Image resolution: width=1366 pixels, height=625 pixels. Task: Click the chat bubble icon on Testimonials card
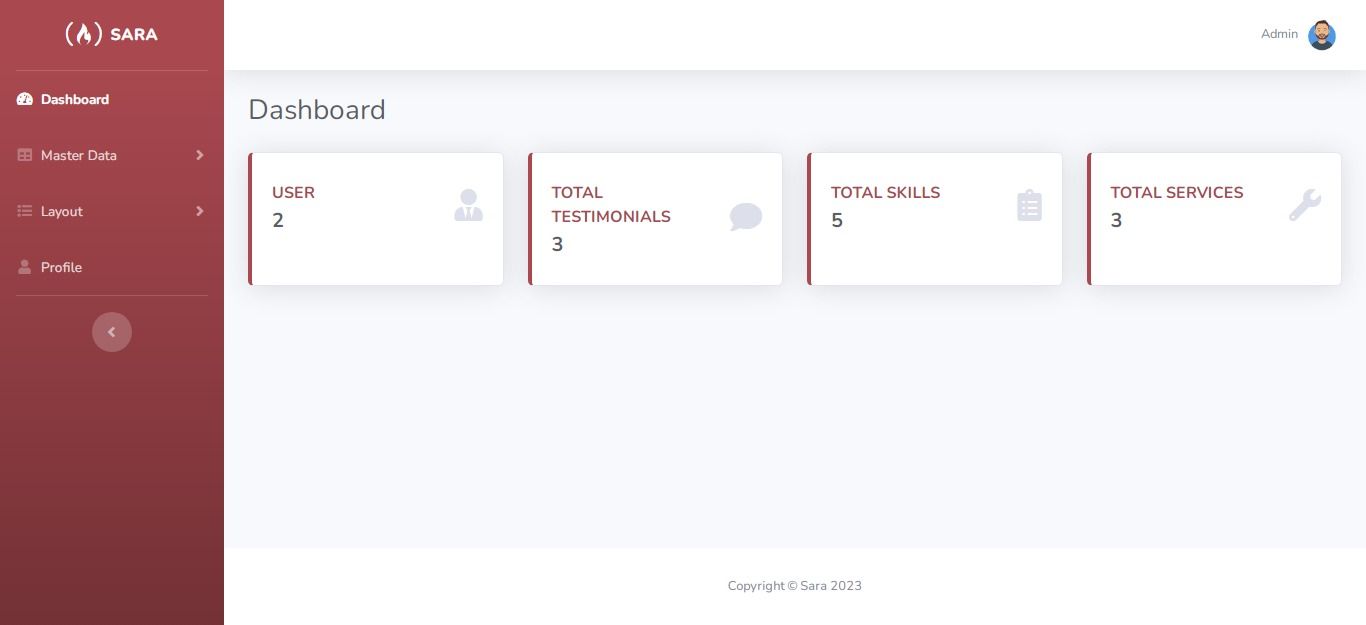(x=746, y=217)
